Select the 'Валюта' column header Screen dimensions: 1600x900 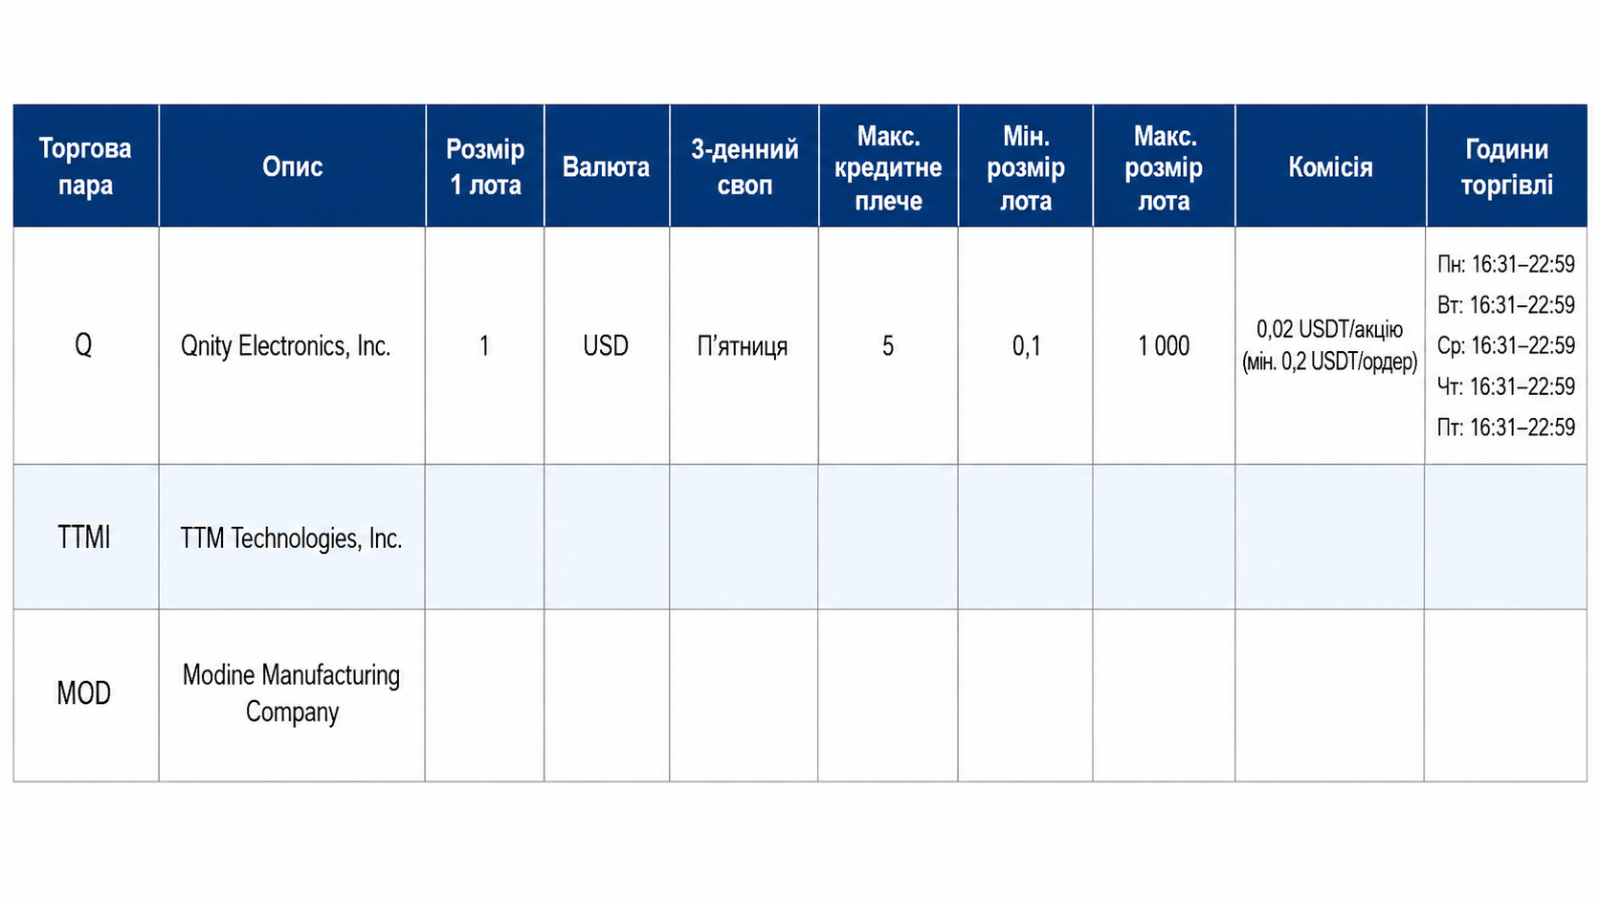click(607, 166)
